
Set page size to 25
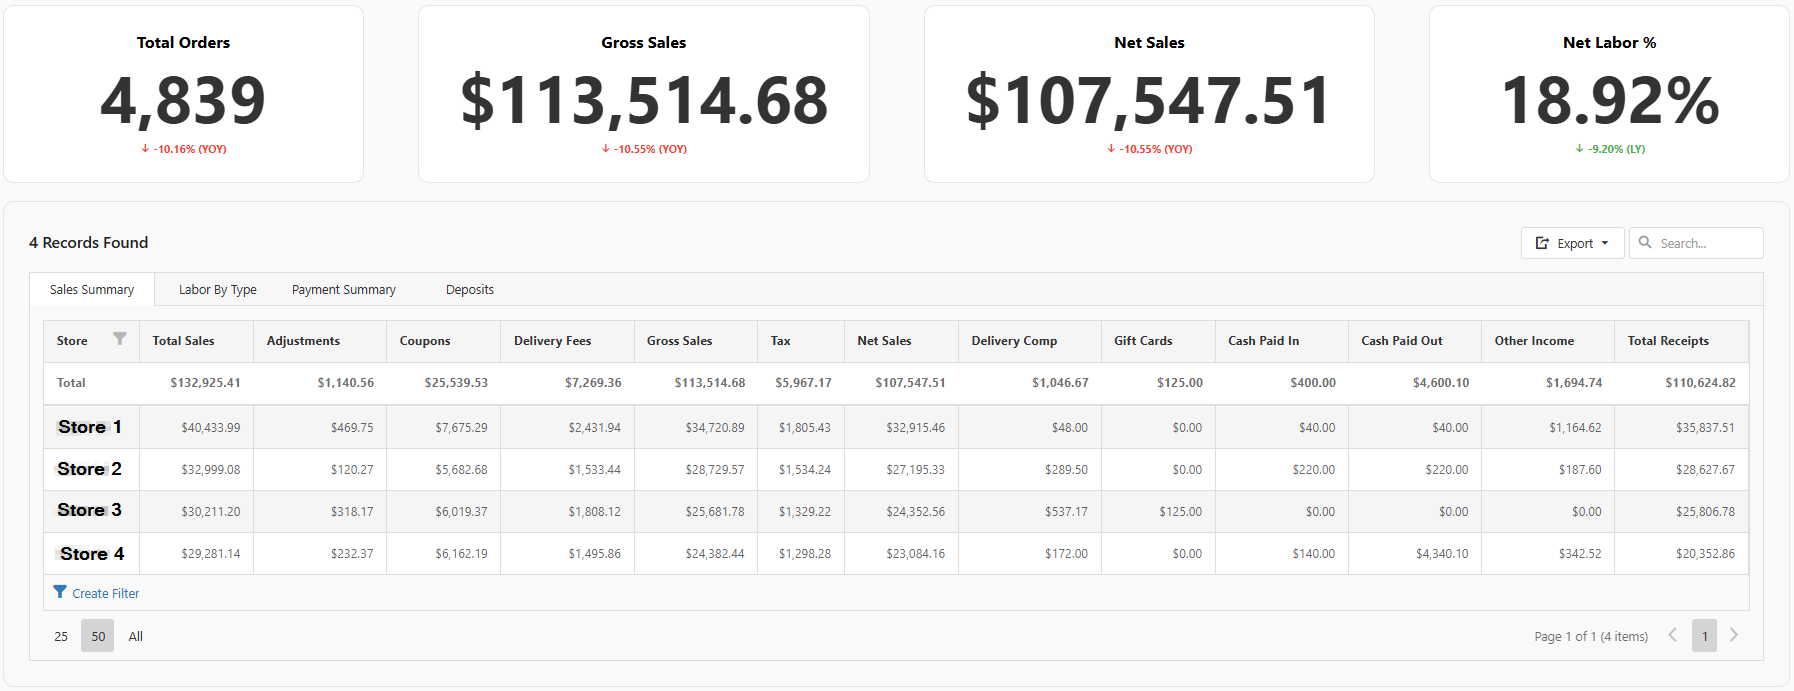click(61, 636)
